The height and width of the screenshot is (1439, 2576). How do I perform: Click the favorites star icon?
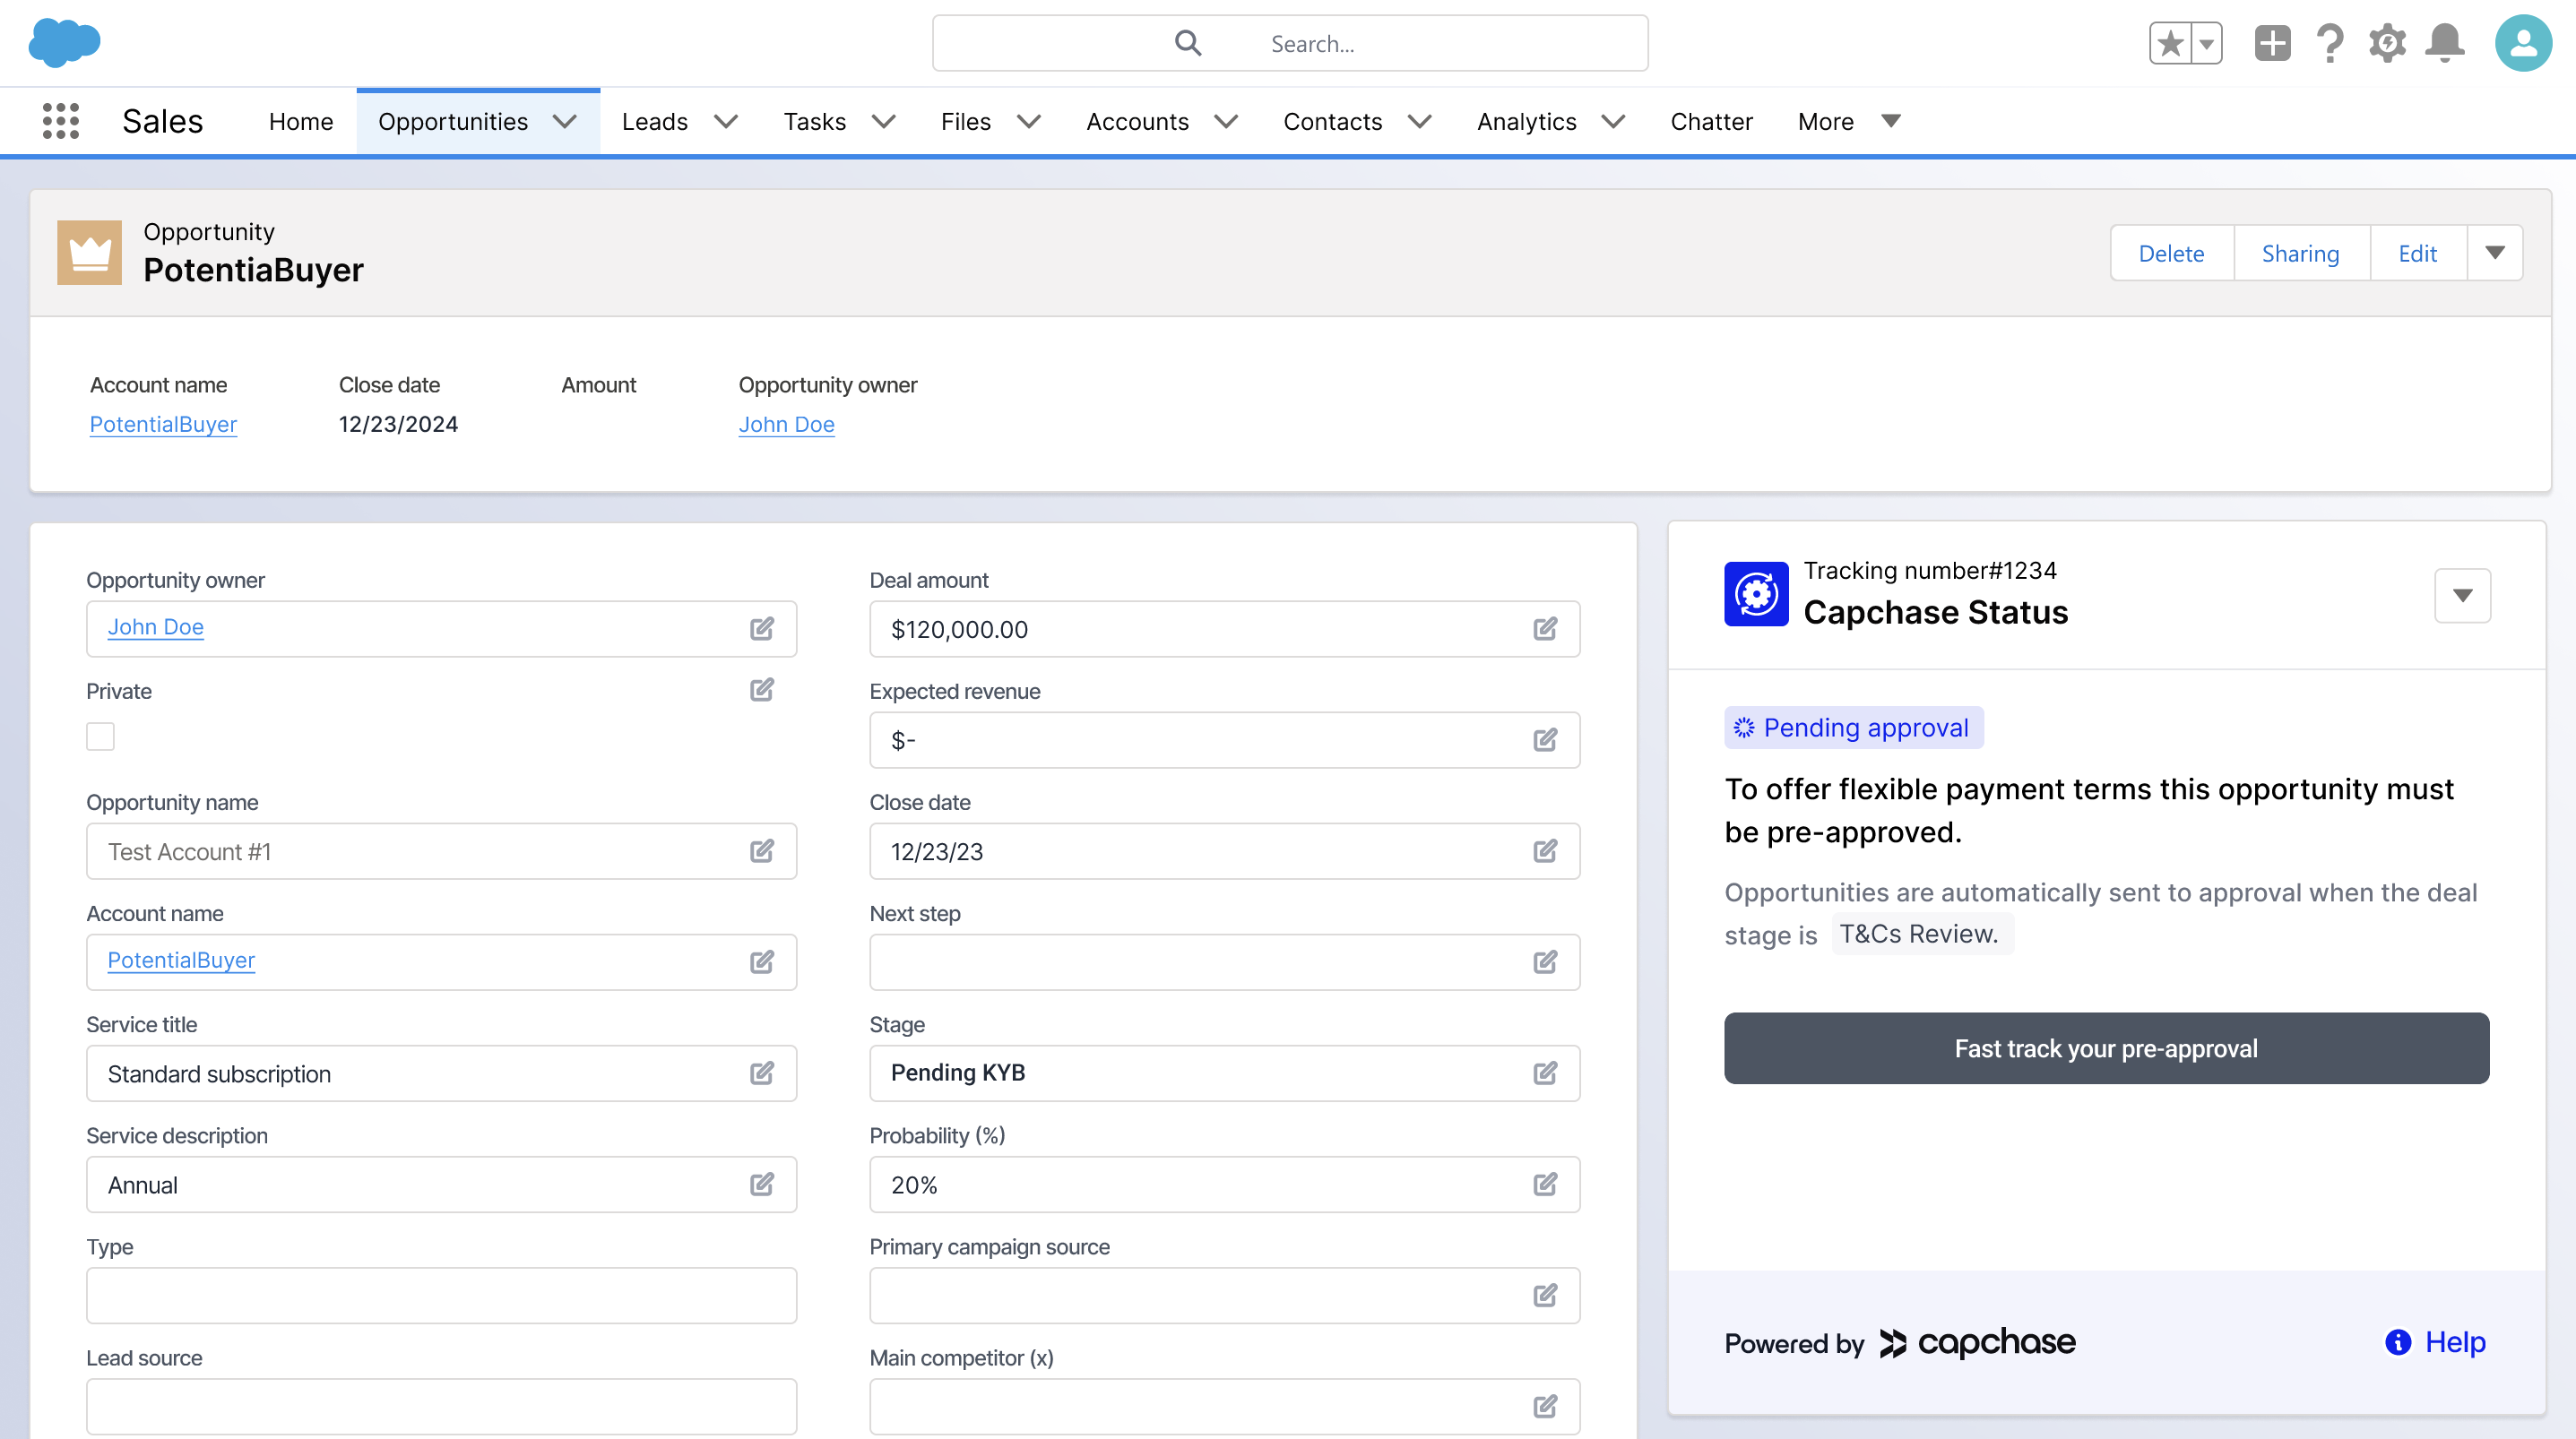tap(2170, 43)
